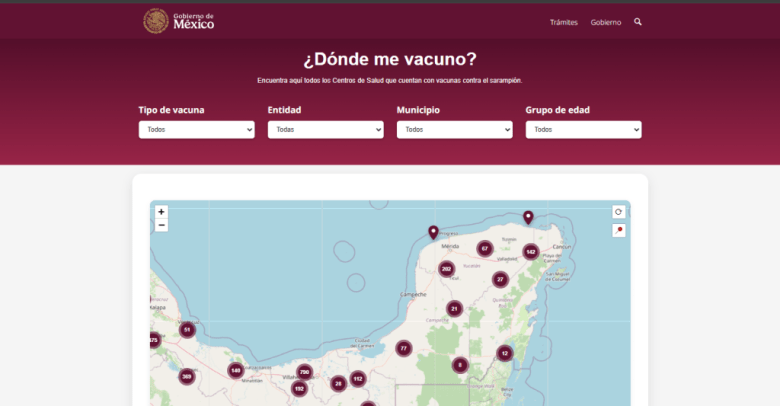Zoom out on the map
The width and height of the screenshot is (780, 406).
tap(161, 225)
